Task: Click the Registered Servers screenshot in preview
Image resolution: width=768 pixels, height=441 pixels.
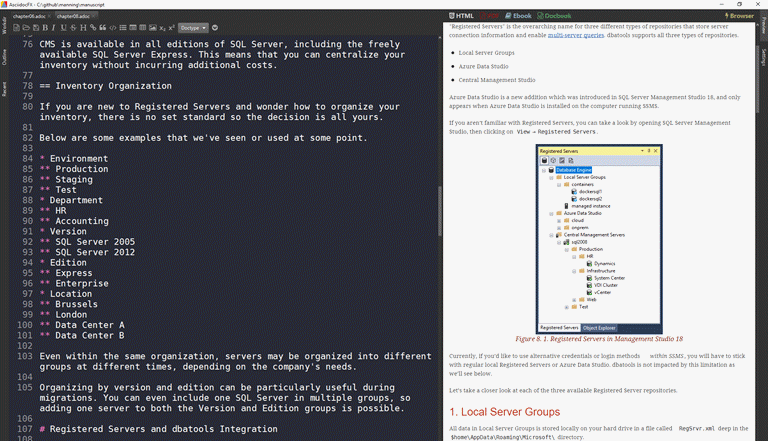Action: [x=599, y=239]
